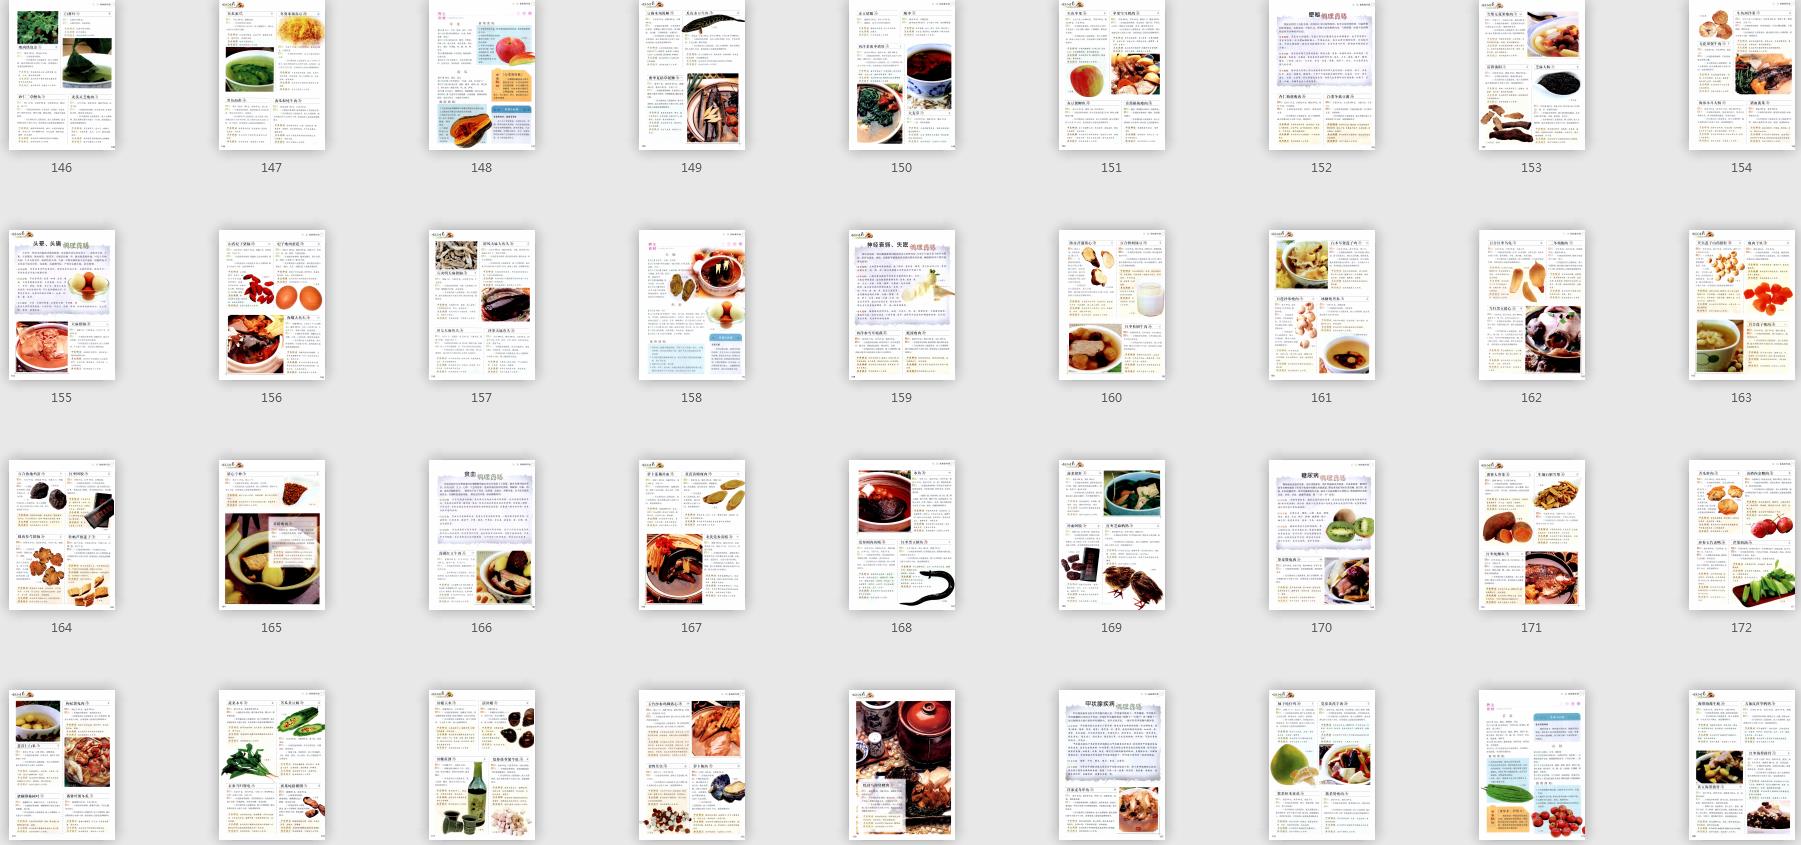Jump to page 163 thumbnail
Image resolution: width=1801 pixels, height=845 pixels.
click(x=1741, y=305)
